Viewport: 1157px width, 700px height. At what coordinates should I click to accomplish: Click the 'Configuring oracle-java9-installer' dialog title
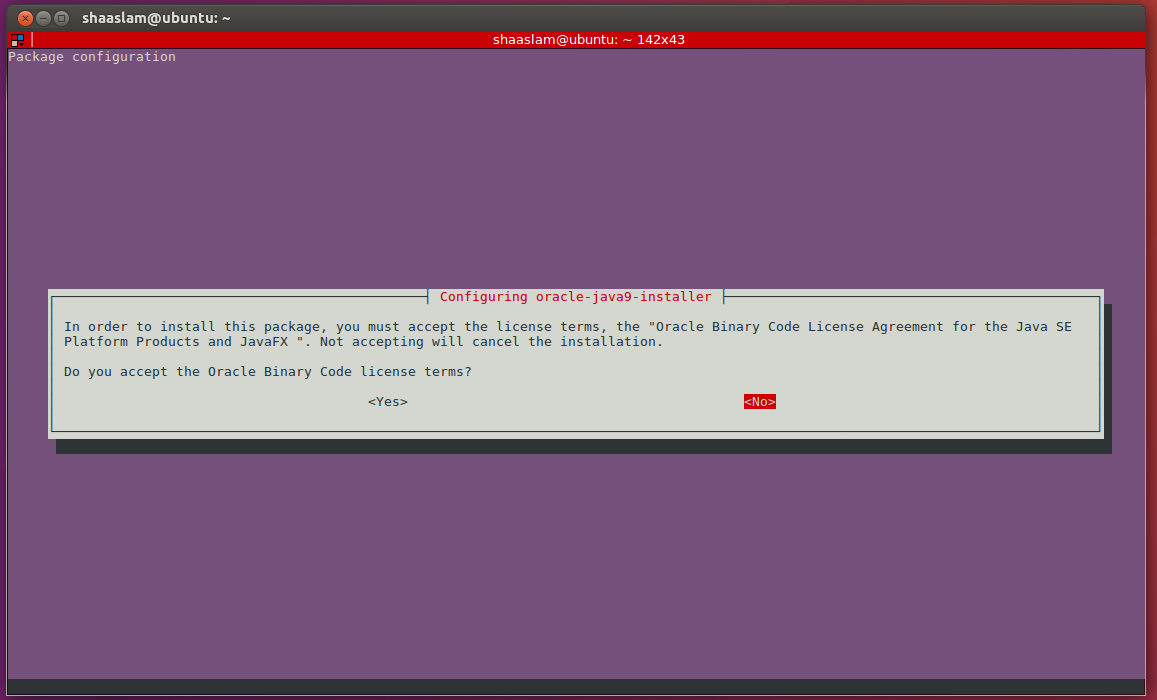(576, 297)
